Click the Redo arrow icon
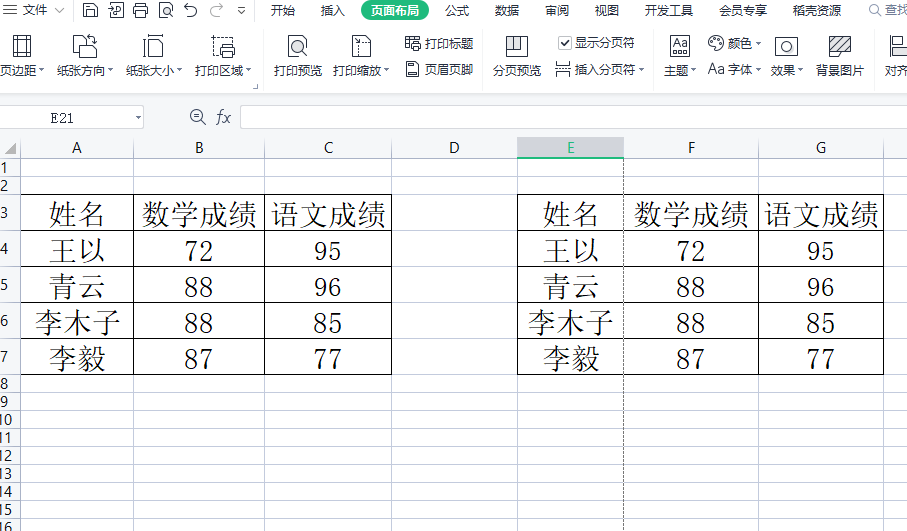 (216, 10)
